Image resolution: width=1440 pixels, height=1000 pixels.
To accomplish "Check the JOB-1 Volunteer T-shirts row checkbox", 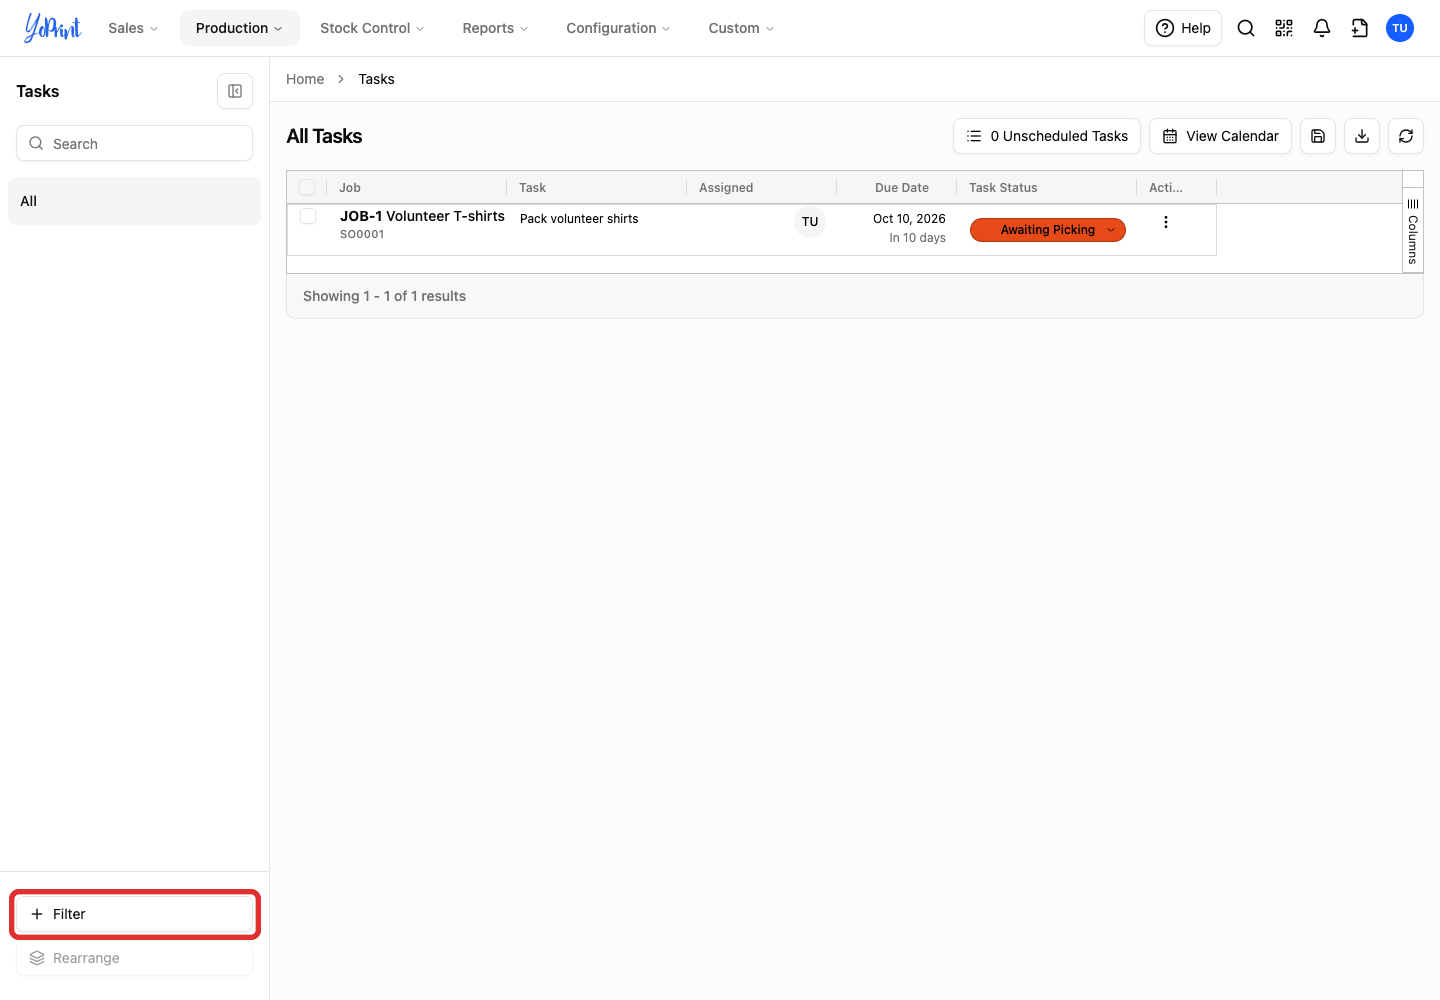I will [x=308, y=216].
